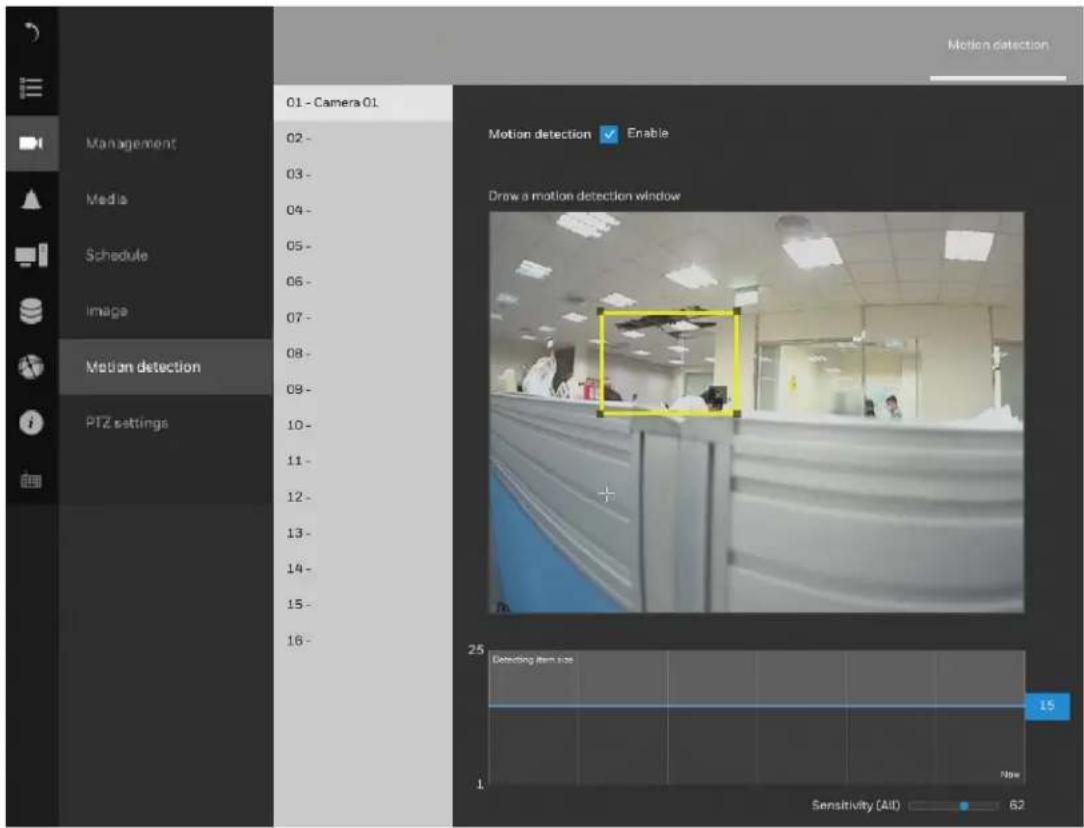This screenshot has height=828, width=1084.
Task: Select camera channel 11
Action: [x=363, y=461]
